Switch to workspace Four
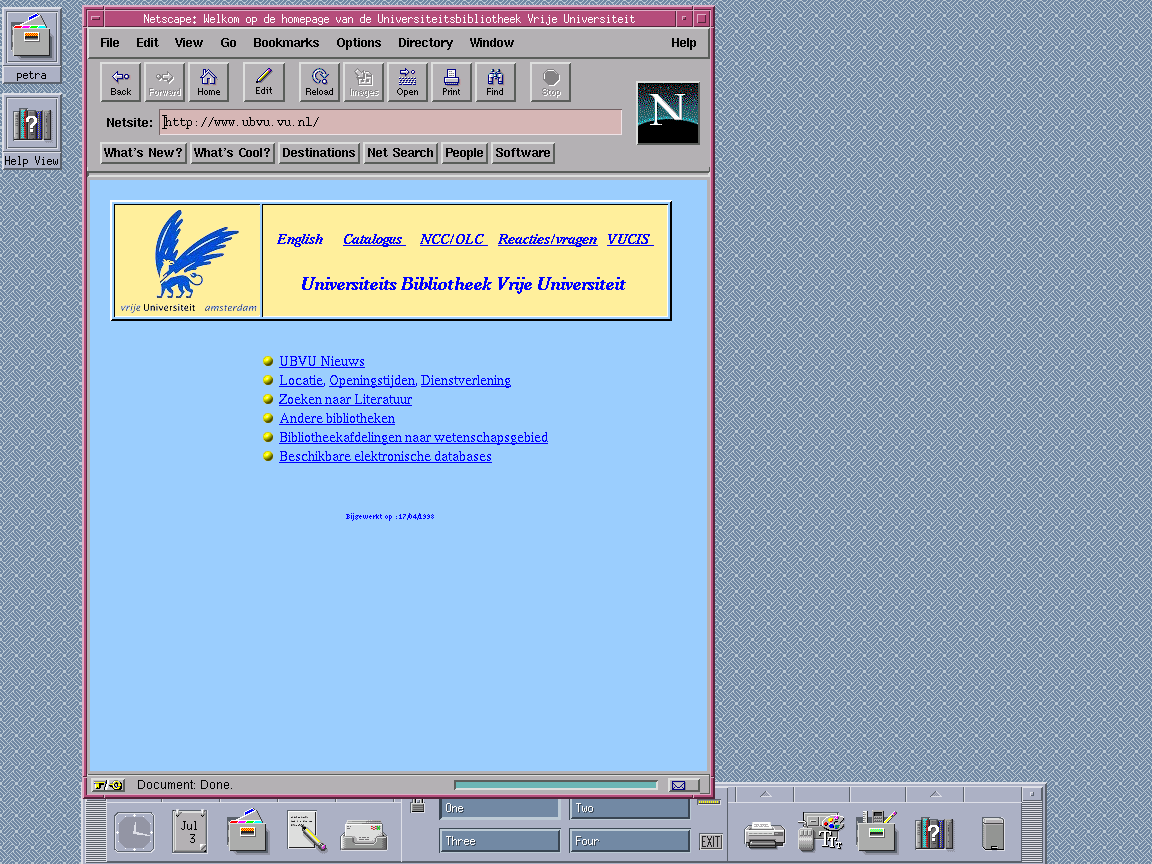Image resolution: width=1152 pixels, height=864 pixels. pyautogui.click(x=630, y=841)
